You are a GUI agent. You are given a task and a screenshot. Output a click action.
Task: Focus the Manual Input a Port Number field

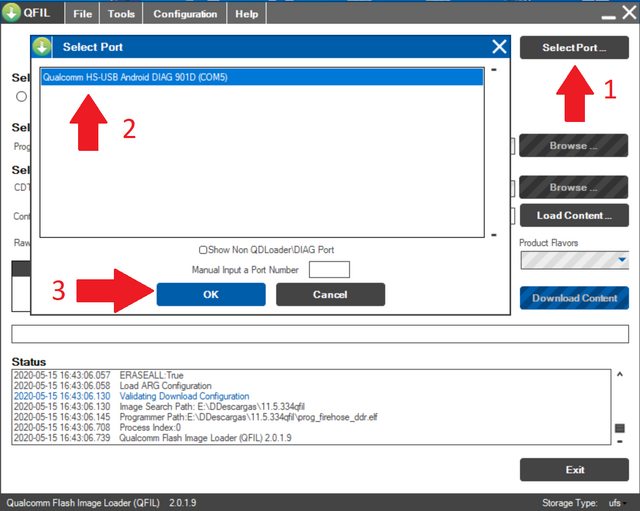point(329,269)
